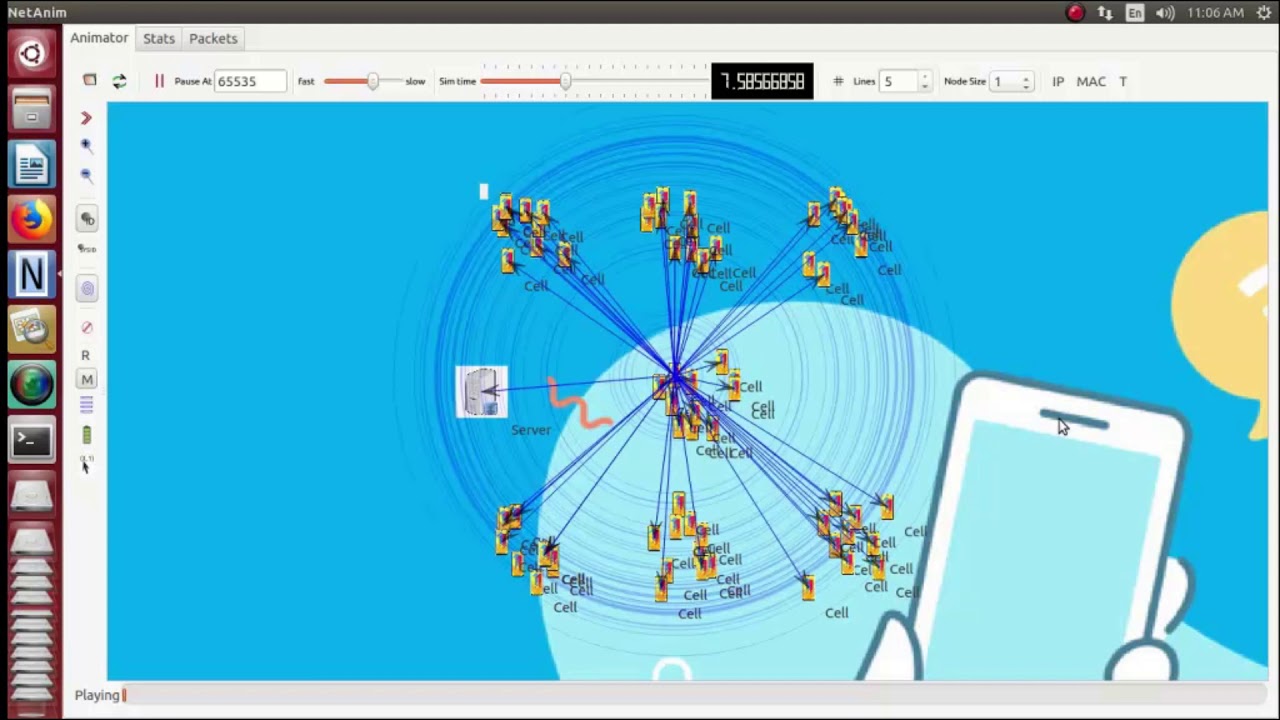Select the Server node image
This screenshot has height=720, width=1280.
tap(482, 391)
